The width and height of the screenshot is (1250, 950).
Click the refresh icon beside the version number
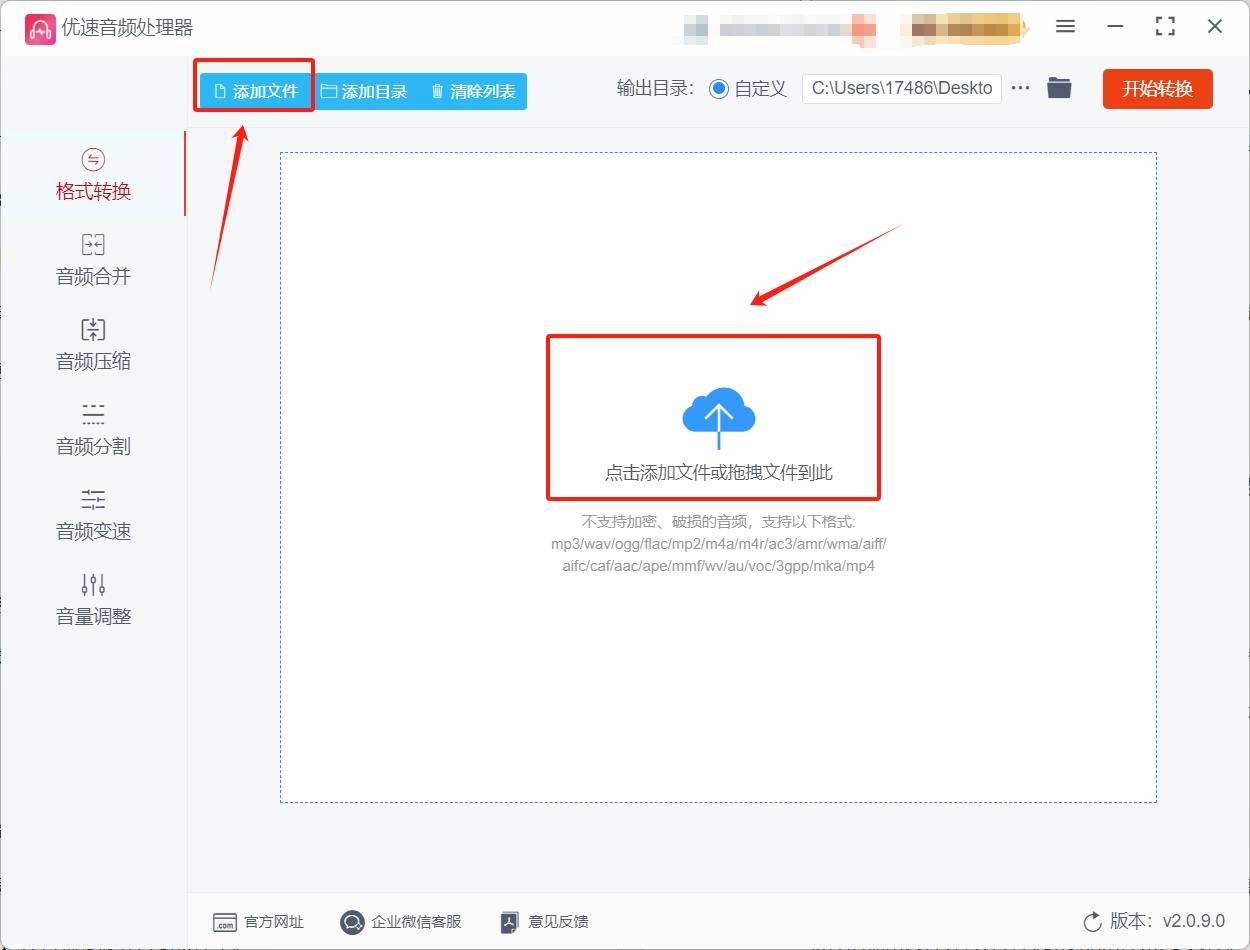pyautogui.click(x=1091, y=923)
